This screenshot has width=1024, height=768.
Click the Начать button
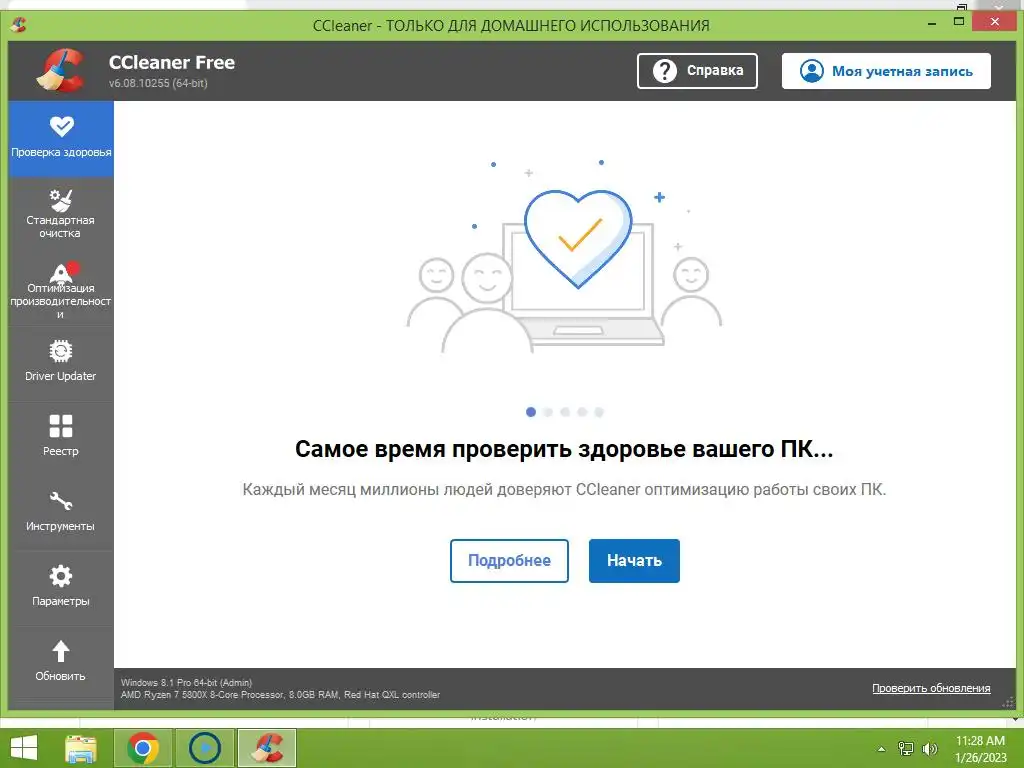634,560
